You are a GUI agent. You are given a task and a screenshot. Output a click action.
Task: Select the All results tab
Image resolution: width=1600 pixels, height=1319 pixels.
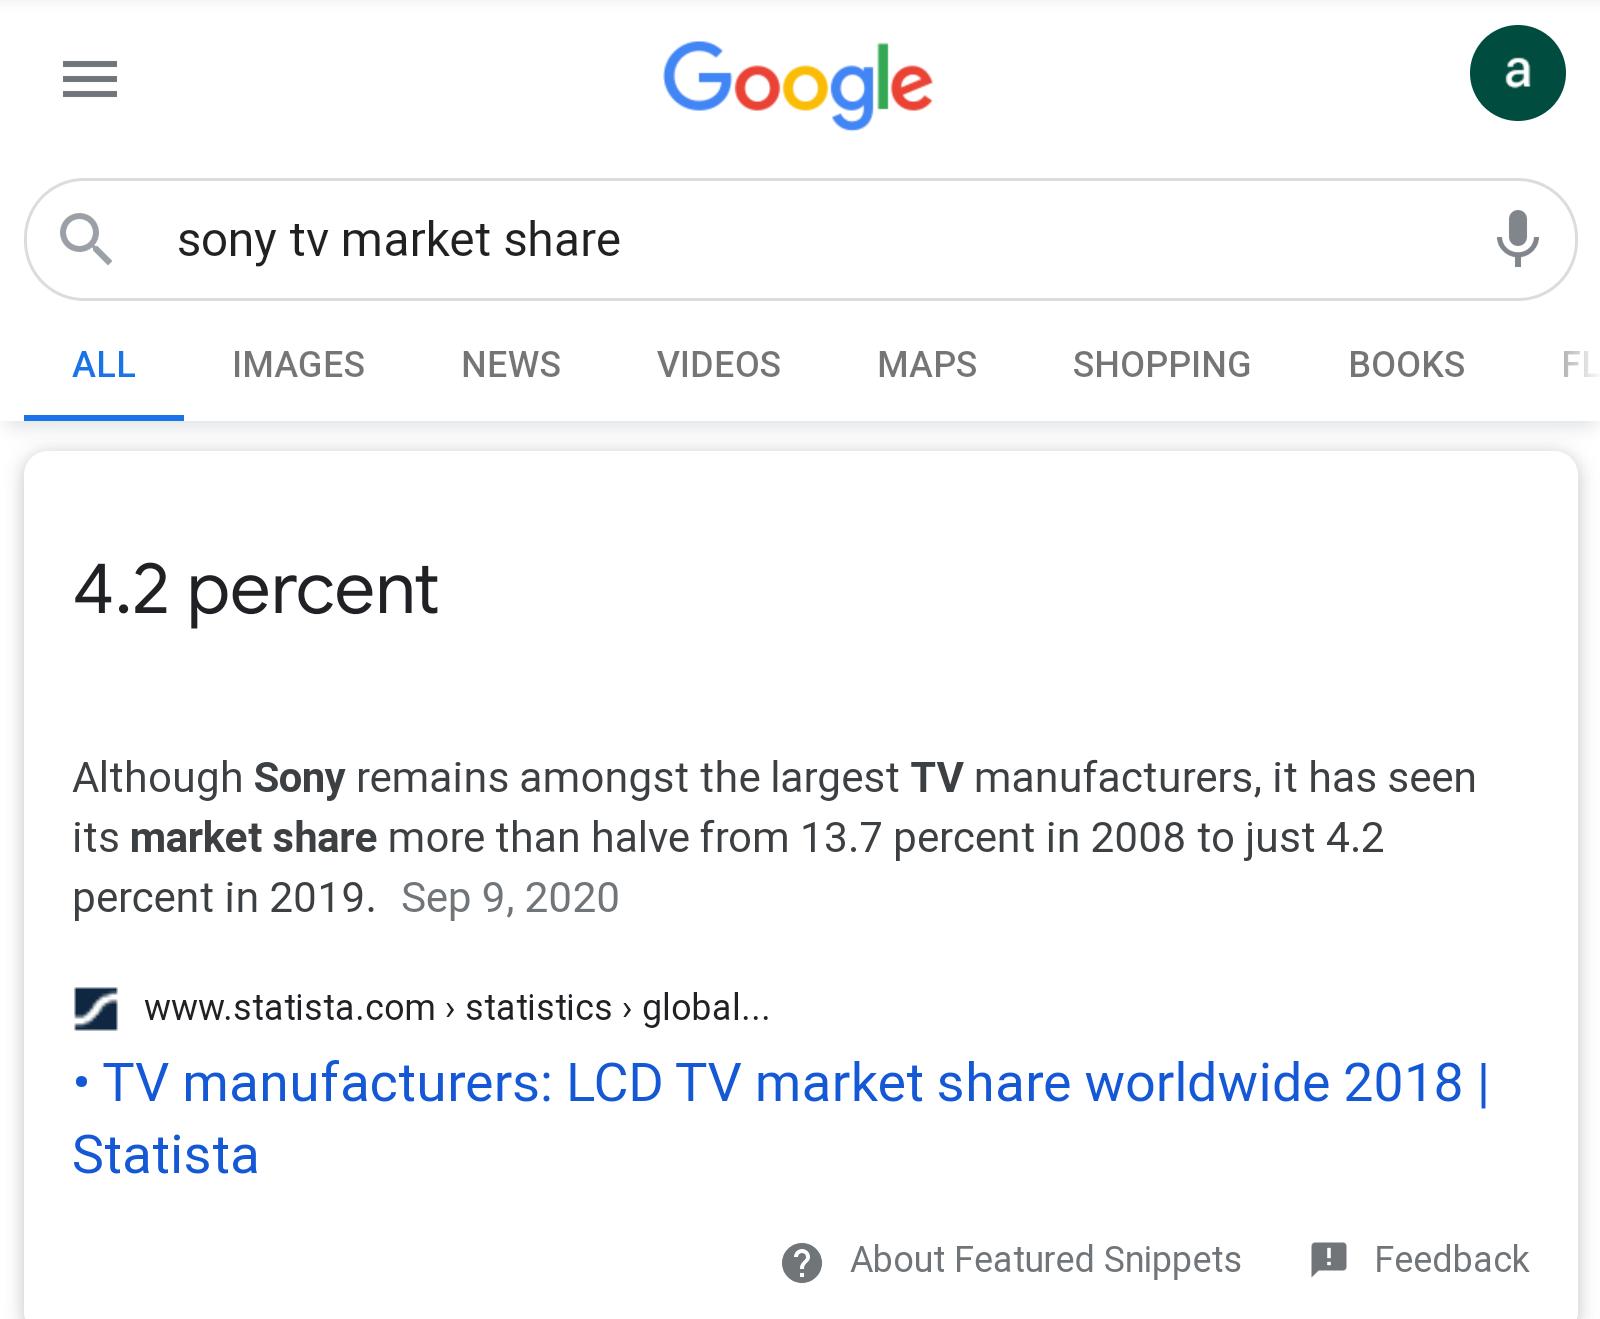point(104,365)
